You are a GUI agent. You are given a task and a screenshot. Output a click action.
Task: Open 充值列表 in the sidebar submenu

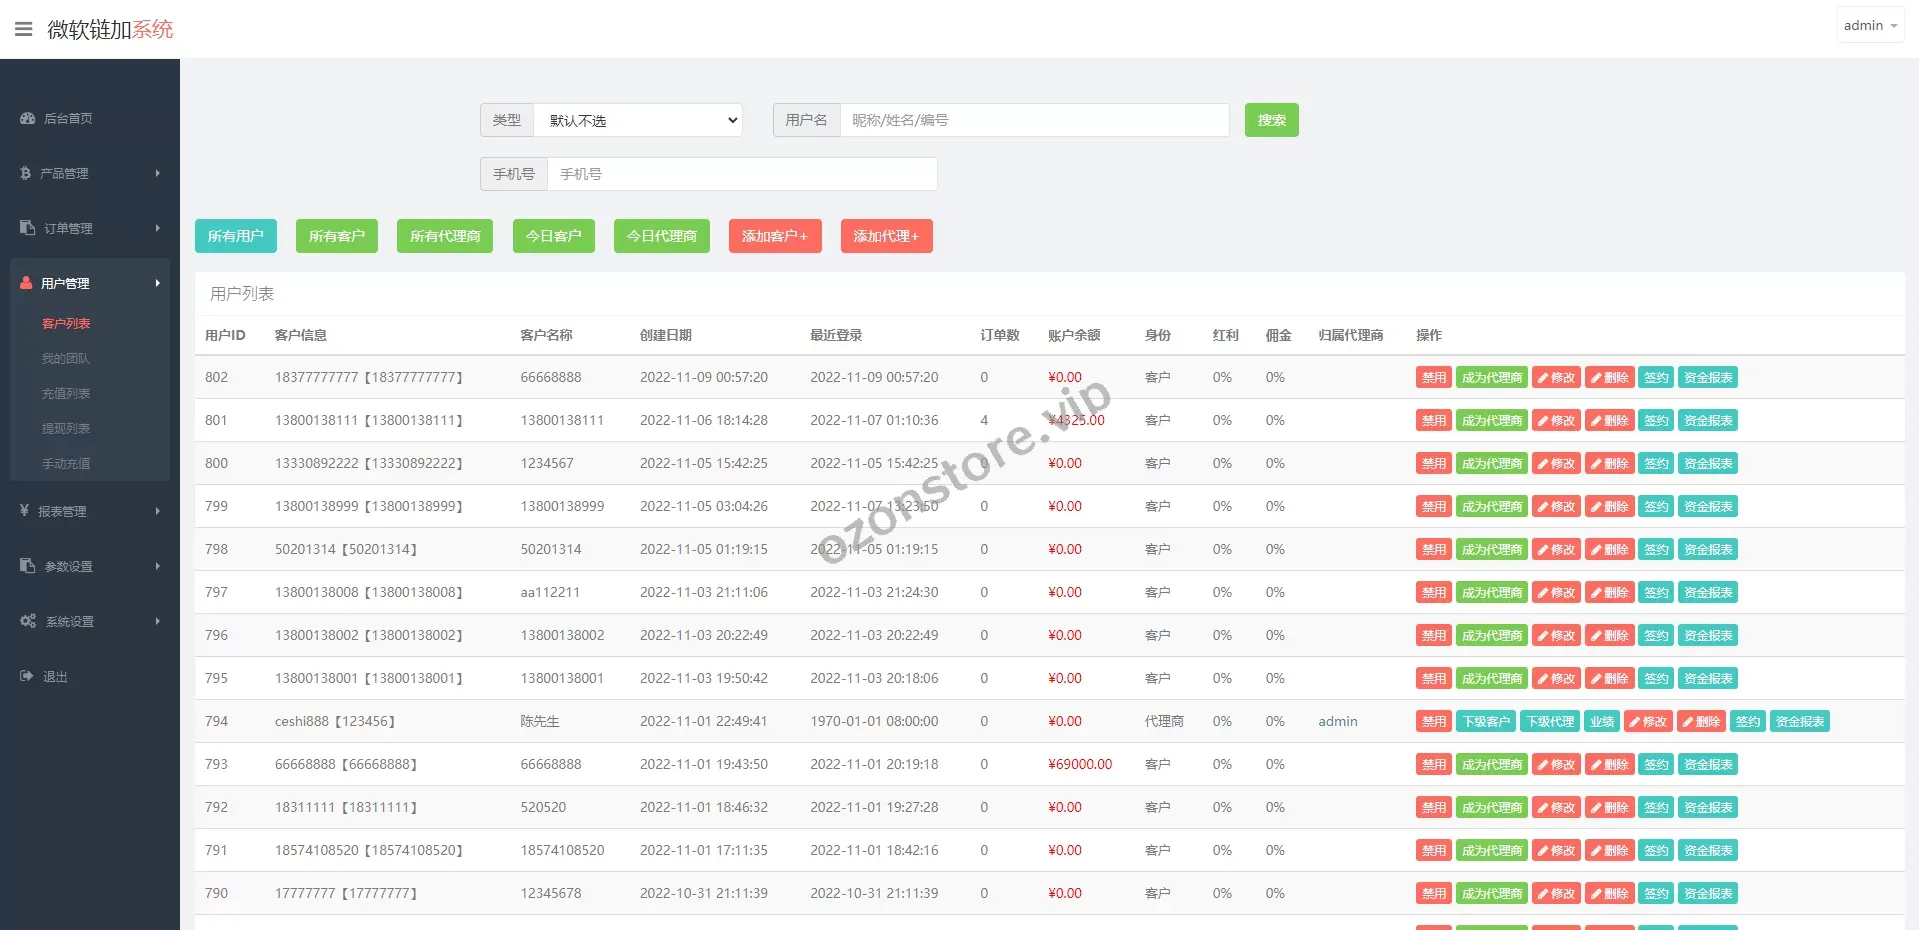coord(66,393)
